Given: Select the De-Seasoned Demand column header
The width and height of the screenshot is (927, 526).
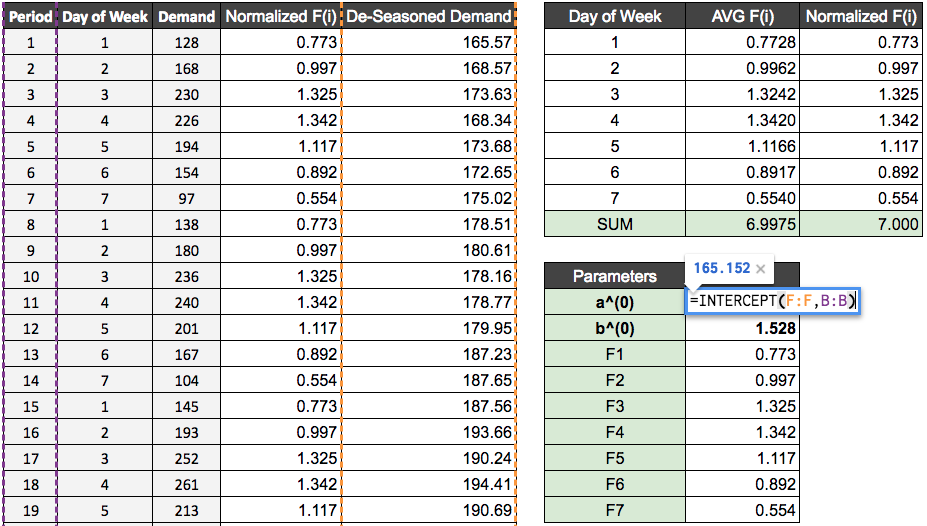Looking at the screenshot, I should [429, 16].
